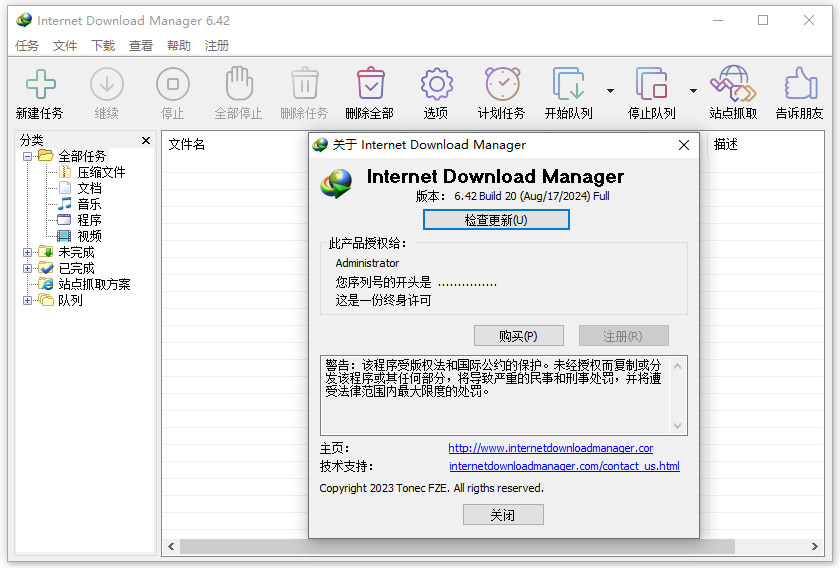
Task: Click the 删除任务 trash icon
Action: [304, 84]
